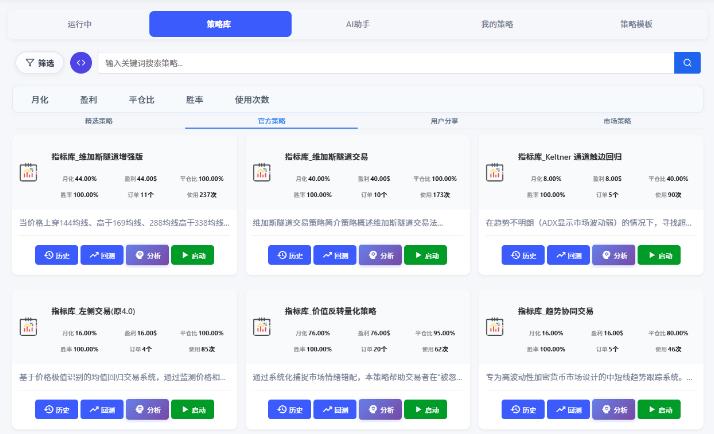Select the 用户分享 sub-tab

click(444, 121)
